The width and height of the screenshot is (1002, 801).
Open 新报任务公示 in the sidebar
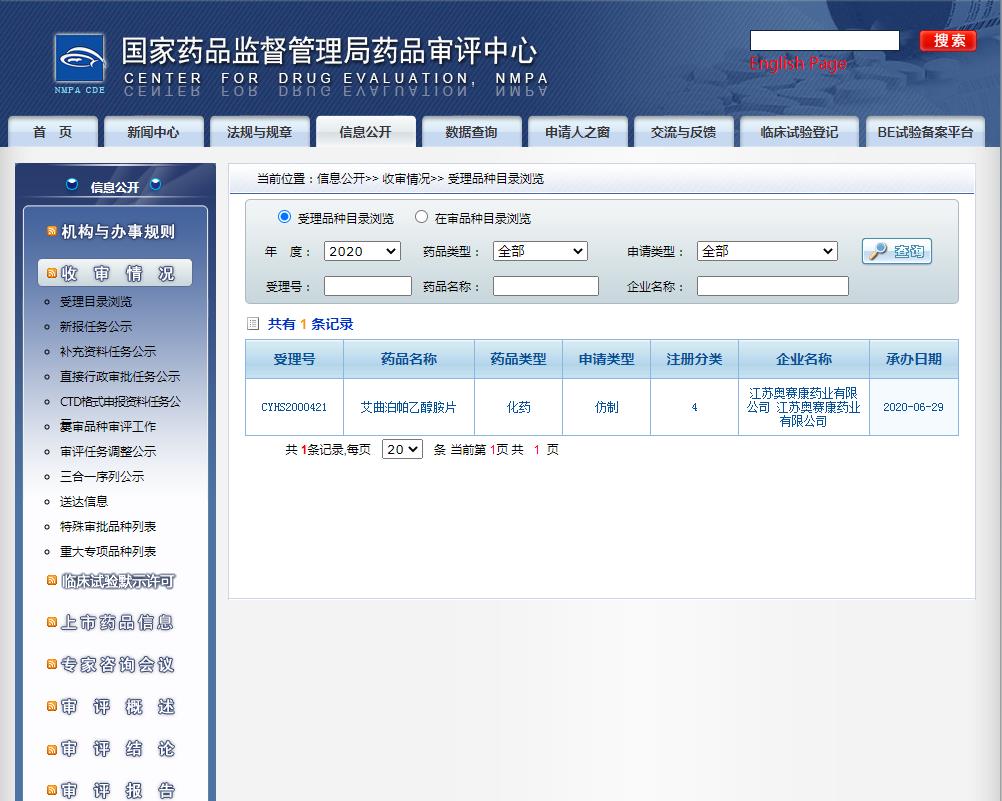tap(96, 326)
